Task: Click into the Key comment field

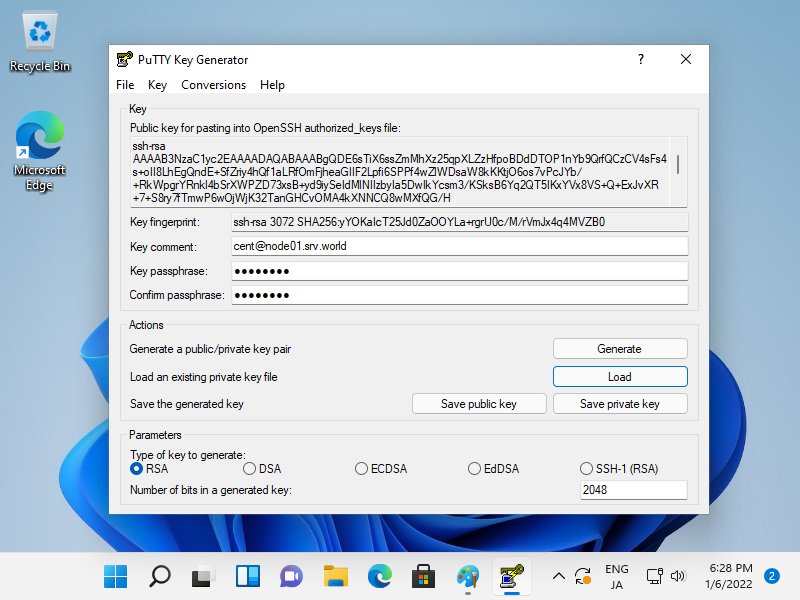Action: tap(460, 246)
